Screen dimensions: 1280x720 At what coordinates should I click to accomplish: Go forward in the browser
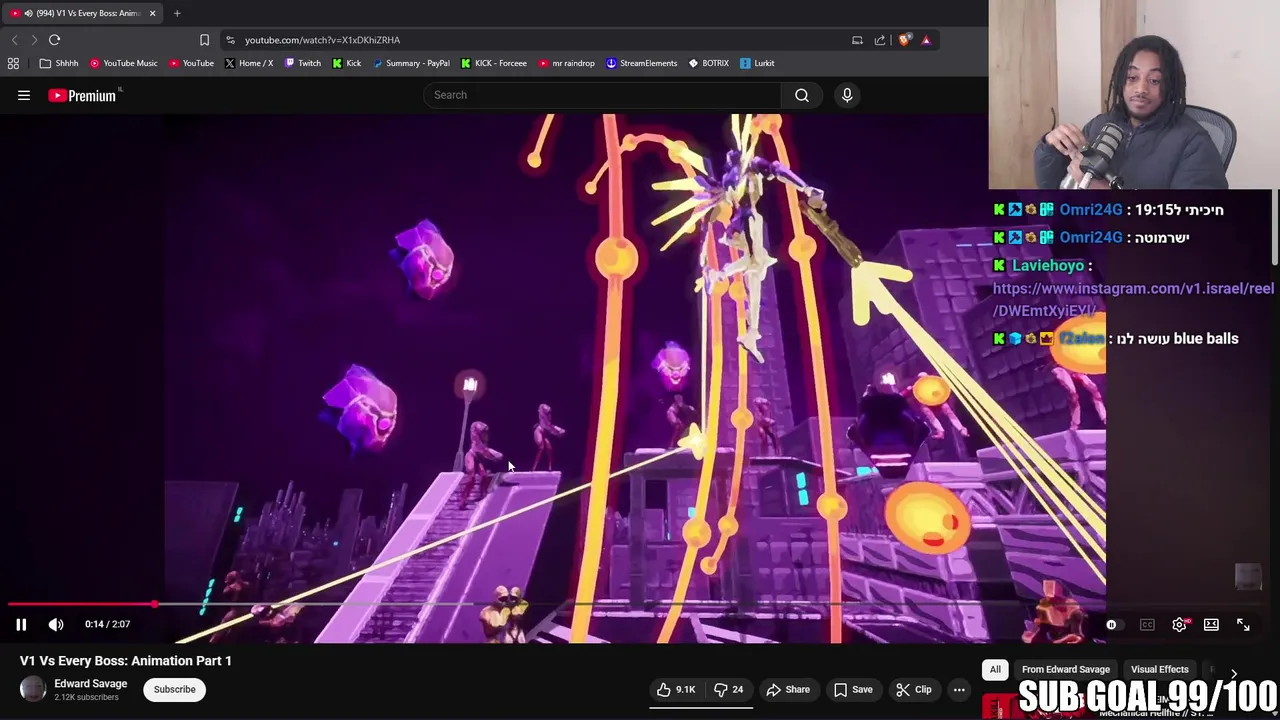click(x=34, y=40)
